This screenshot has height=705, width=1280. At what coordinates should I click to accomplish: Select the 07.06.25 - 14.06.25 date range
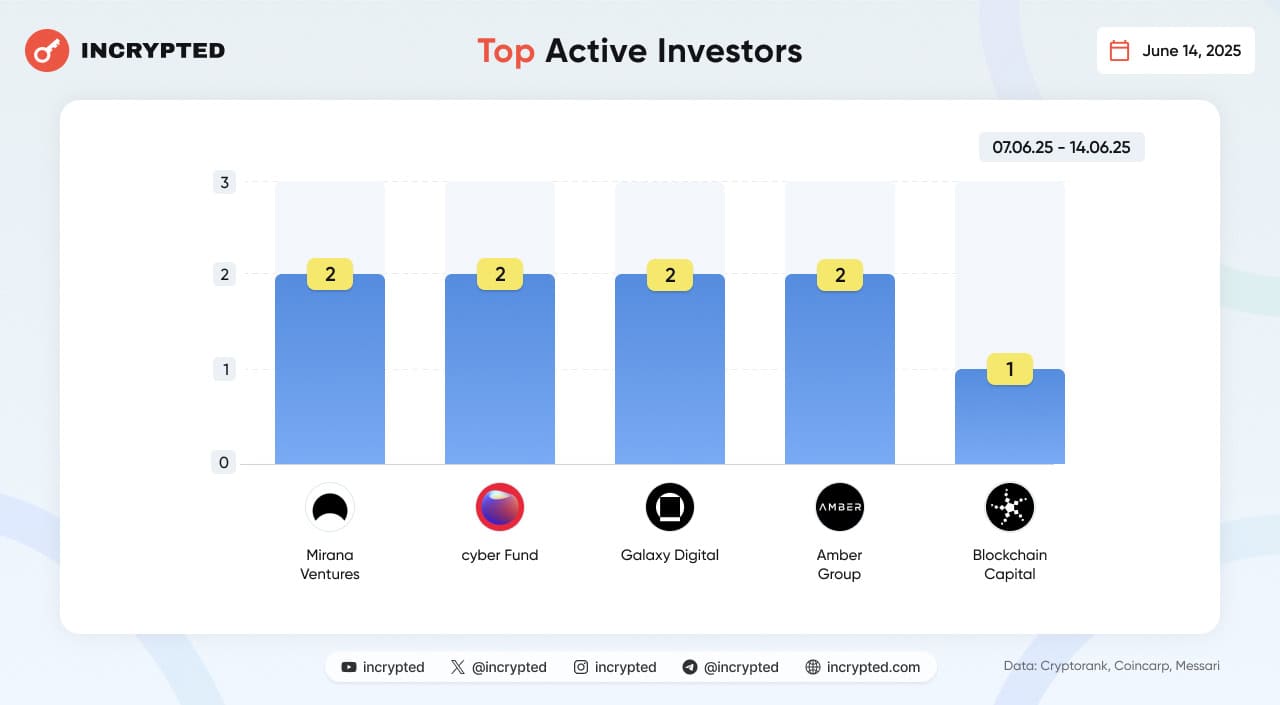click(1061, 147)
